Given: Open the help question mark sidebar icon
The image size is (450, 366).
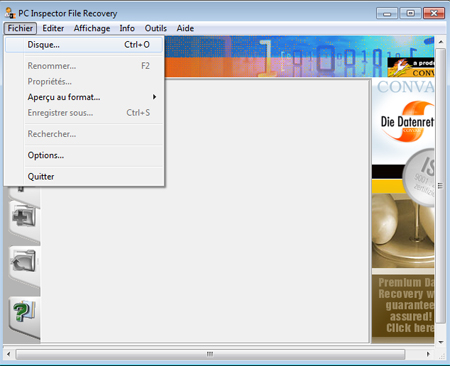Looking at the screenshot, I should [24, 311].
